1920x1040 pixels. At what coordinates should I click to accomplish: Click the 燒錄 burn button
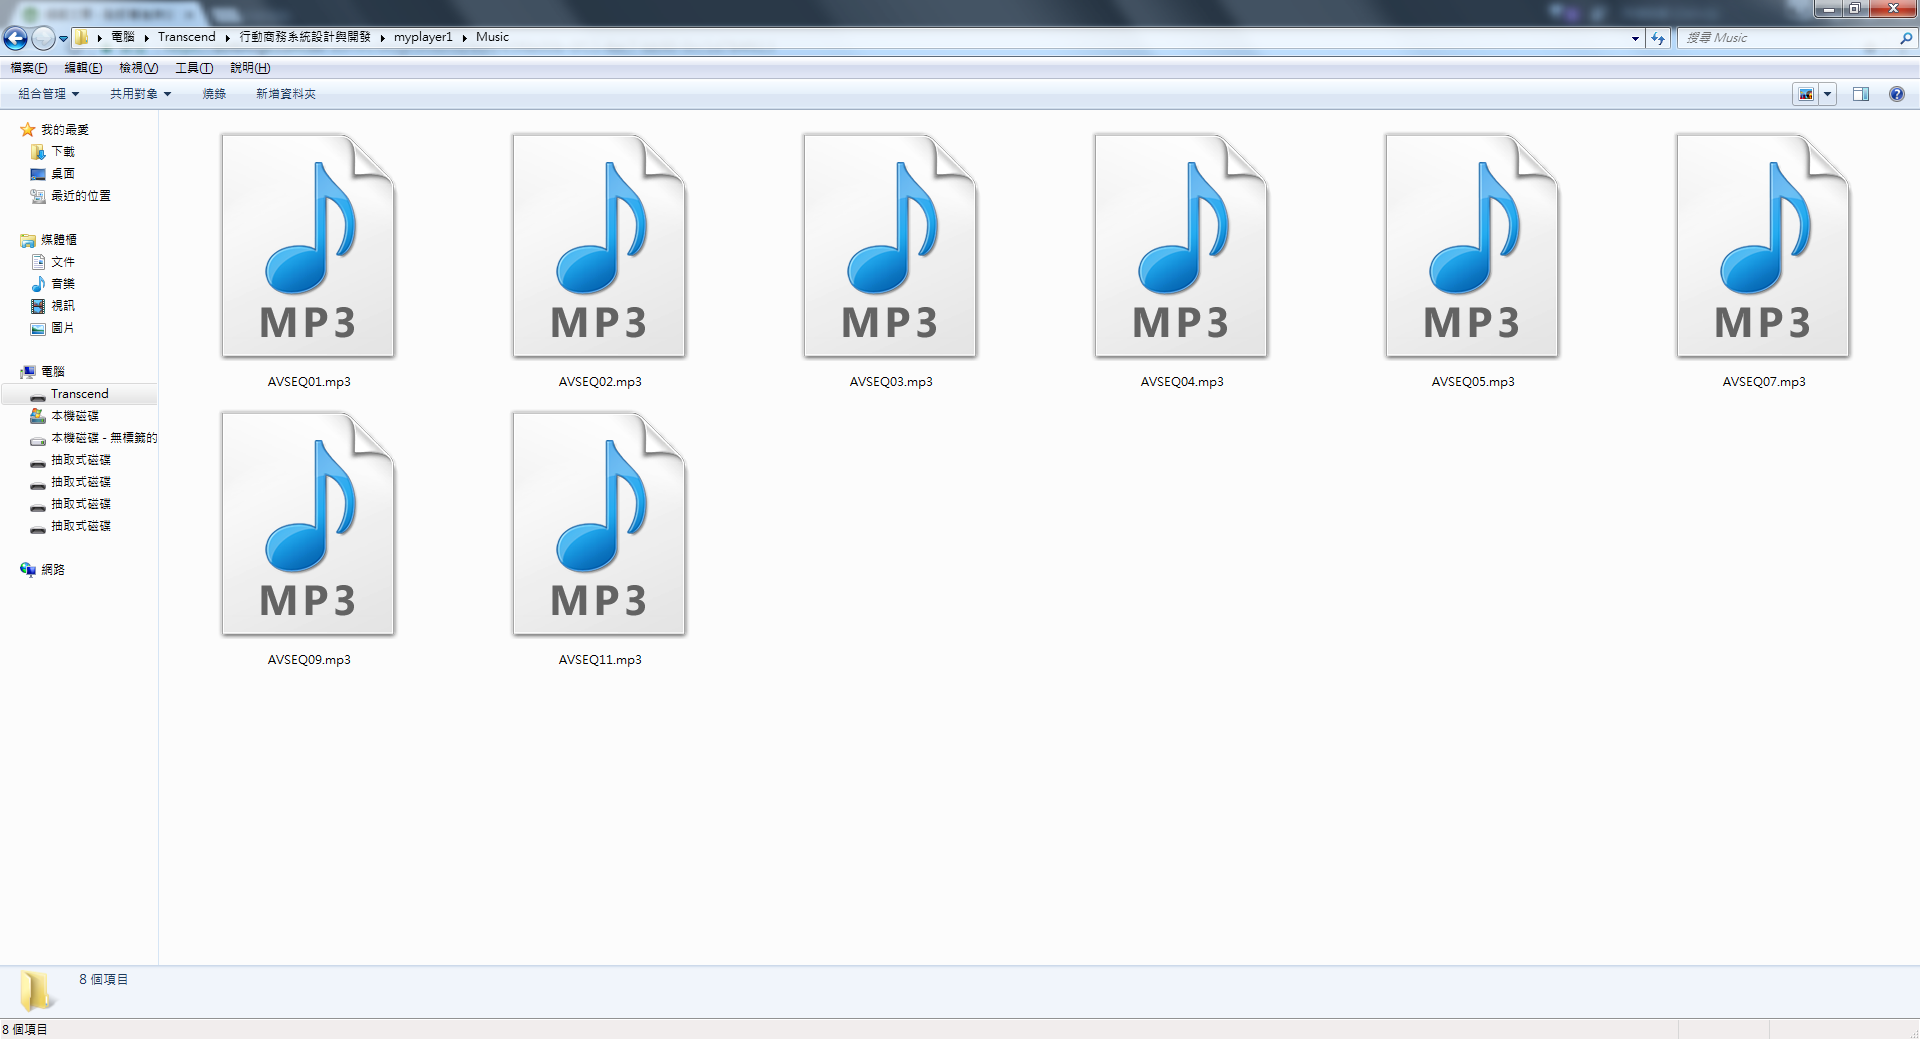click(x=214, y=94)
